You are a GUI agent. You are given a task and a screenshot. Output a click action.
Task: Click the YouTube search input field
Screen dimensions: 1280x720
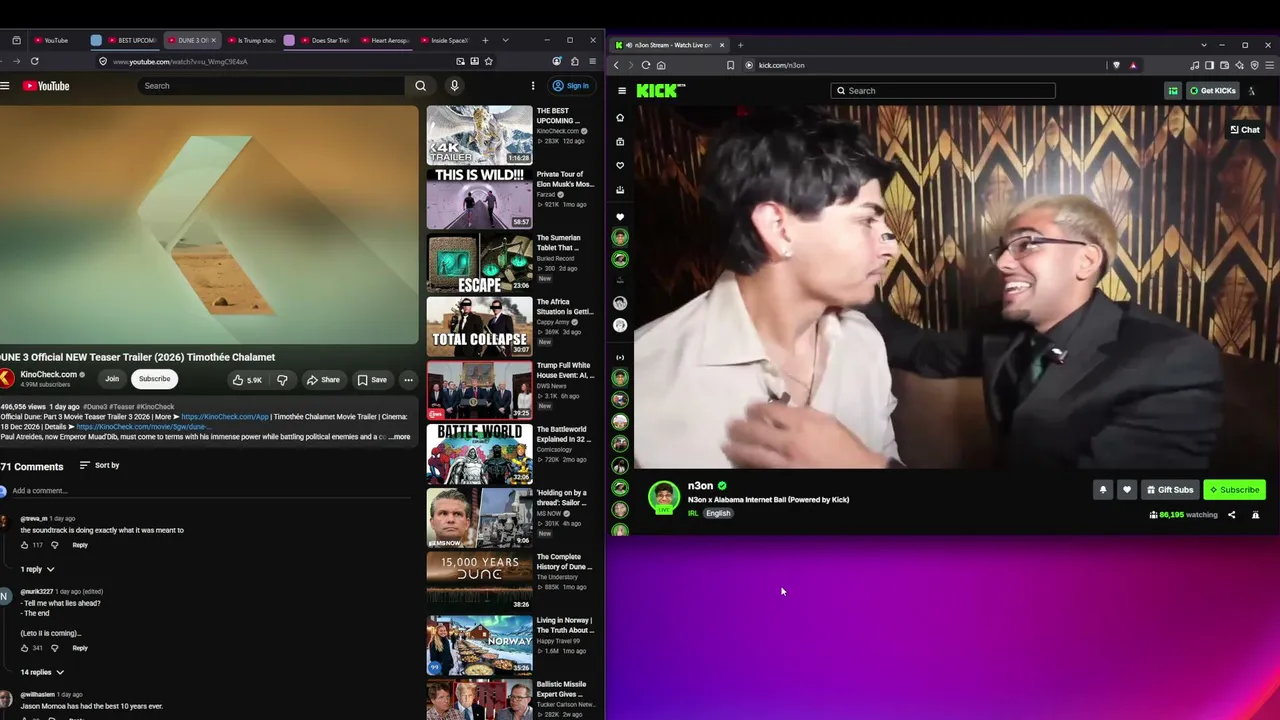click(x=272, y=86)
